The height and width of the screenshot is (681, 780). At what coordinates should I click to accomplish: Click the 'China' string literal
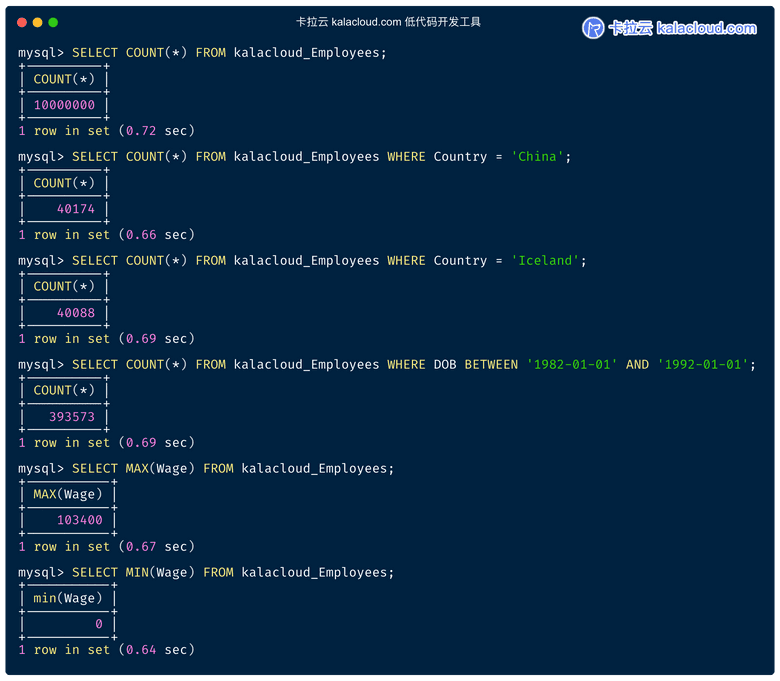tap(537, 157)
